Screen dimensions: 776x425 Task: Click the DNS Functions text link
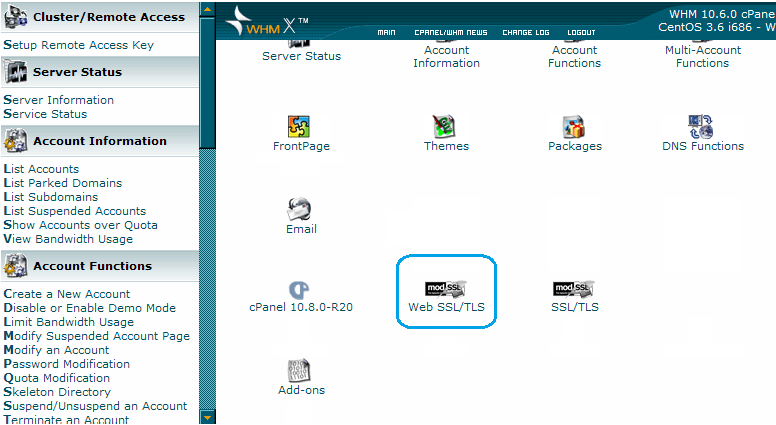703,146
